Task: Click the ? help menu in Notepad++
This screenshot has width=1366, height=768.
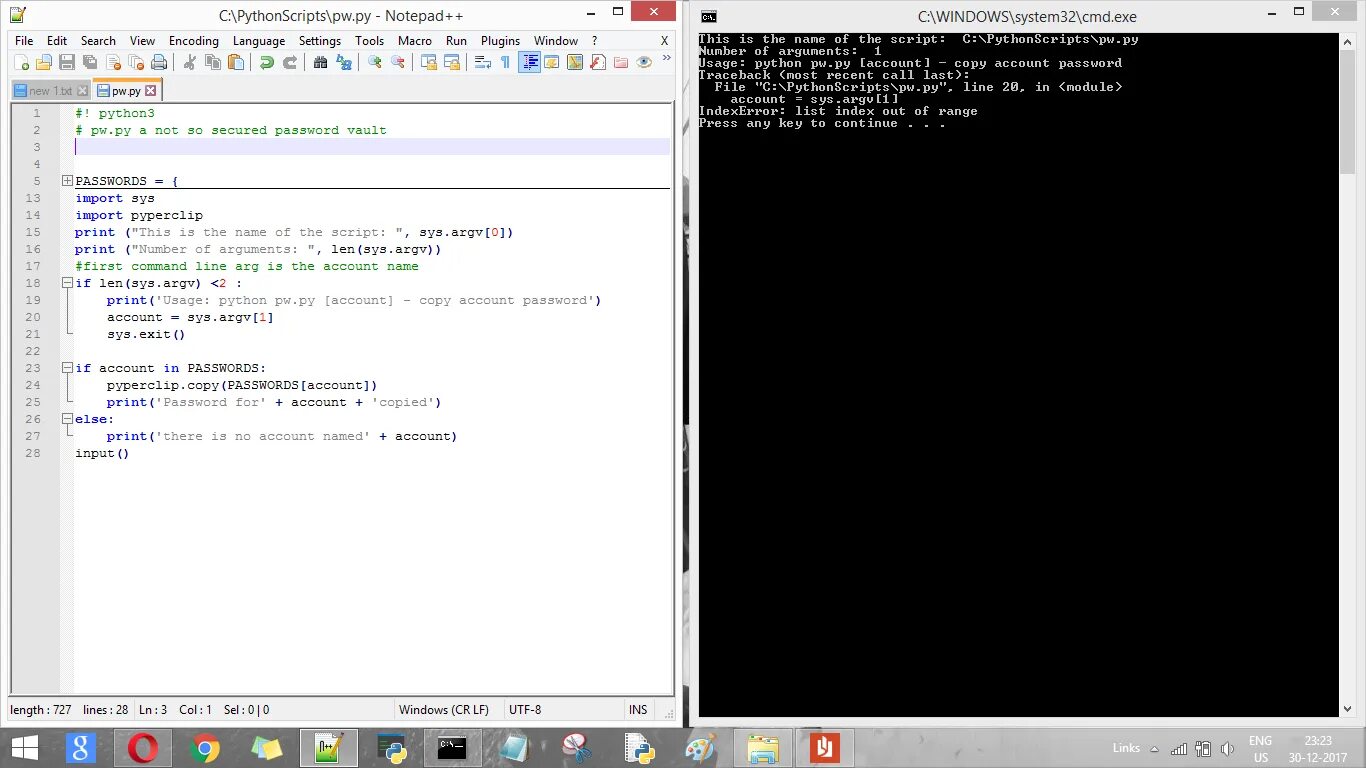Action: coord(594,41)
